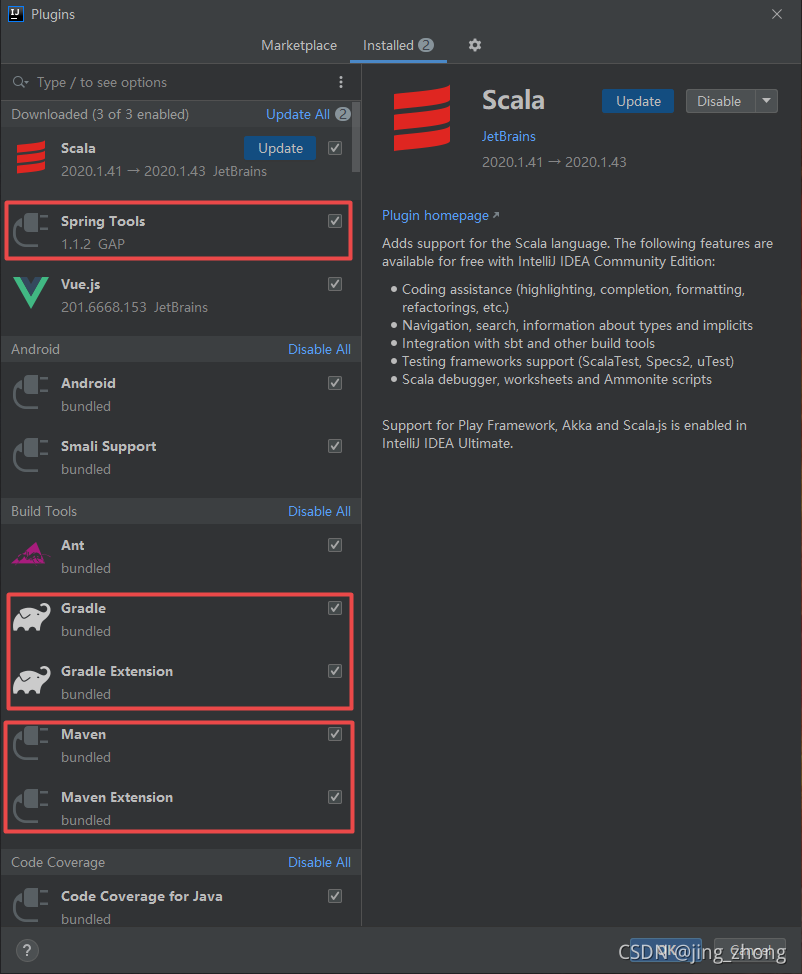Click the Update button in Scala details

pos(638,101)
